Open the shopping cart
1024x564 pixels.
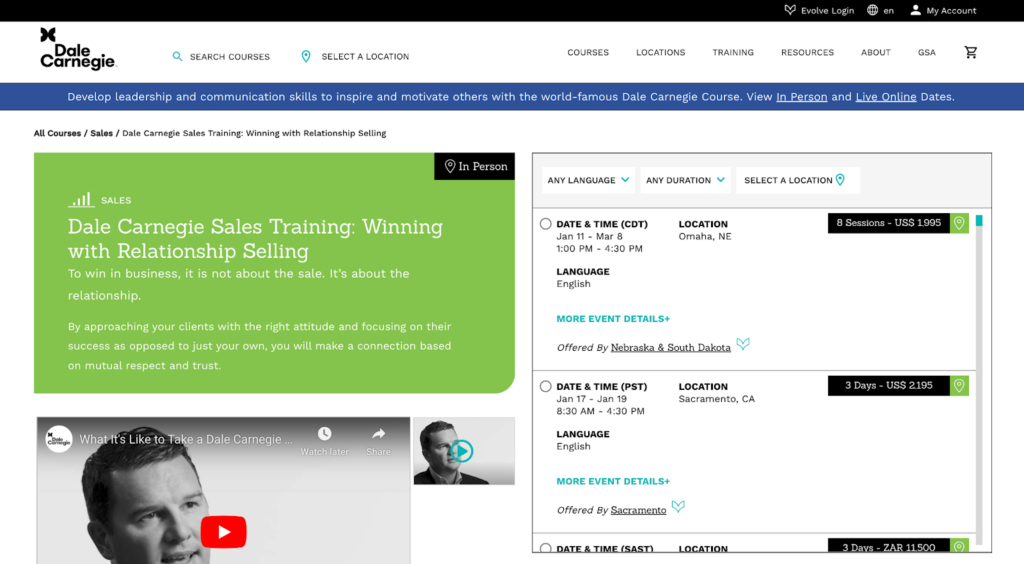(x=970, y=52)
